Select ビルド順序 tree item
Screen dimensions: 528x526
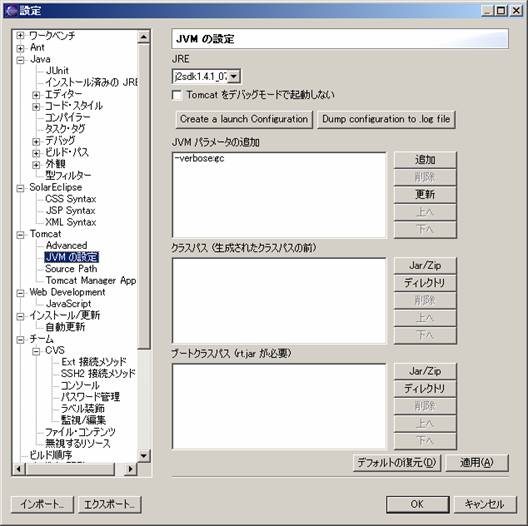(51, 455)
